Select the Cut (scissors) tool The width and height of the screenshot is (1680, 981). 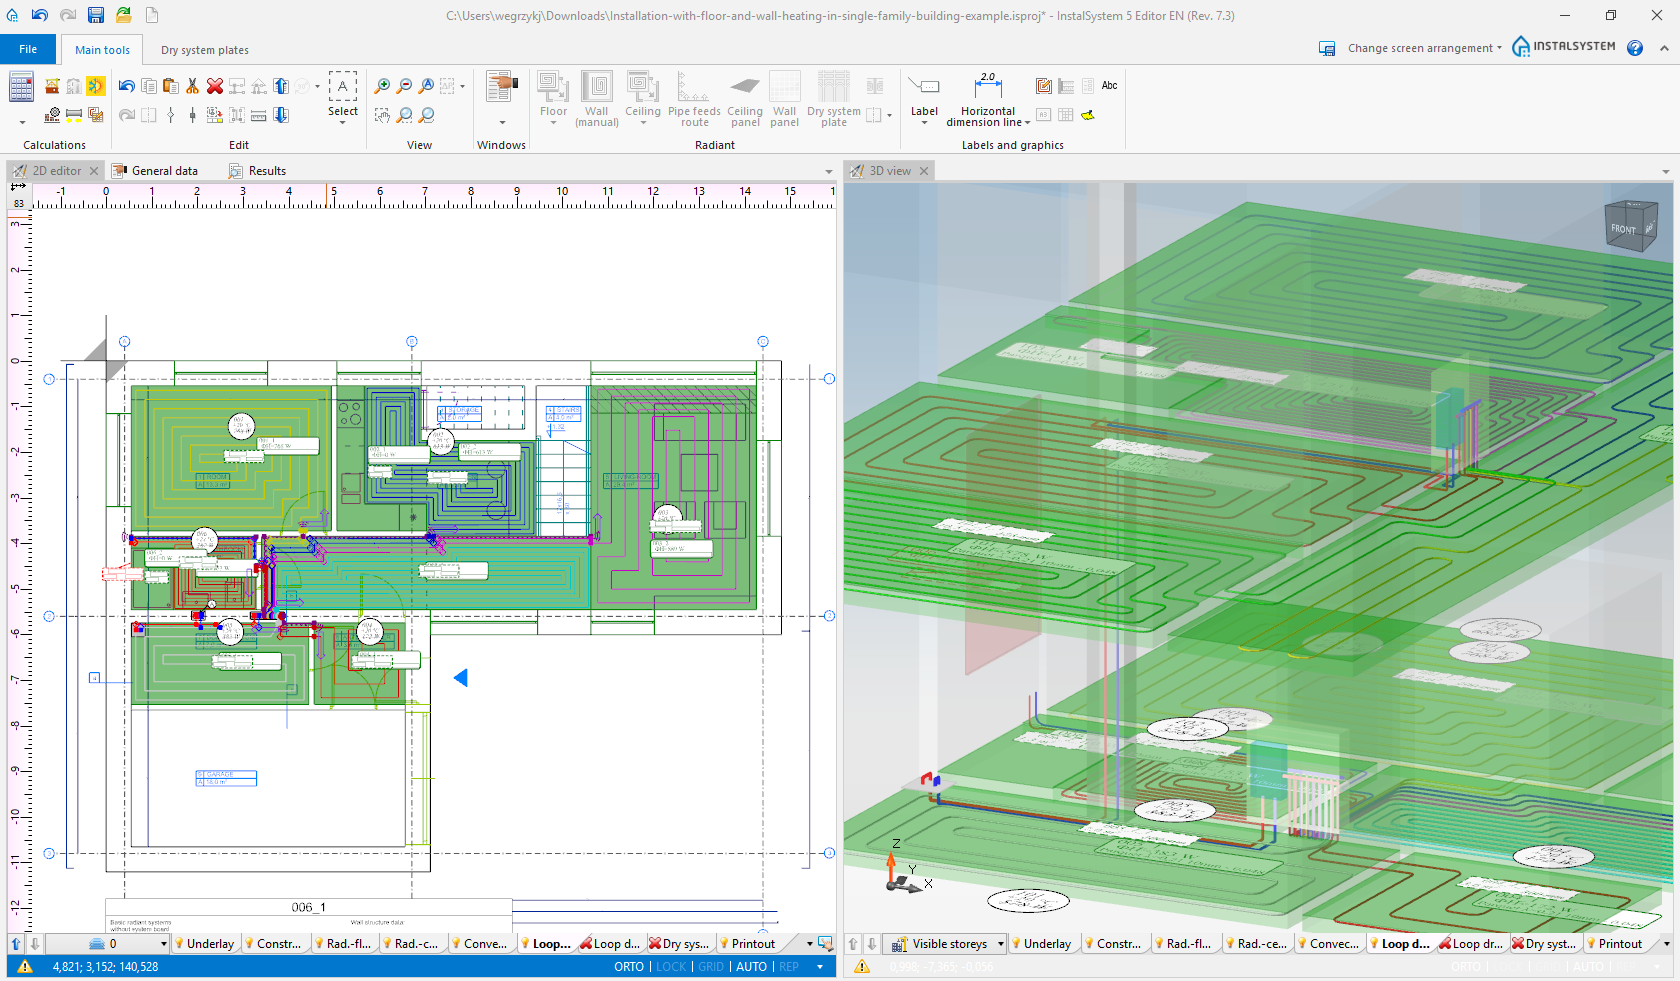pos(192,86)
